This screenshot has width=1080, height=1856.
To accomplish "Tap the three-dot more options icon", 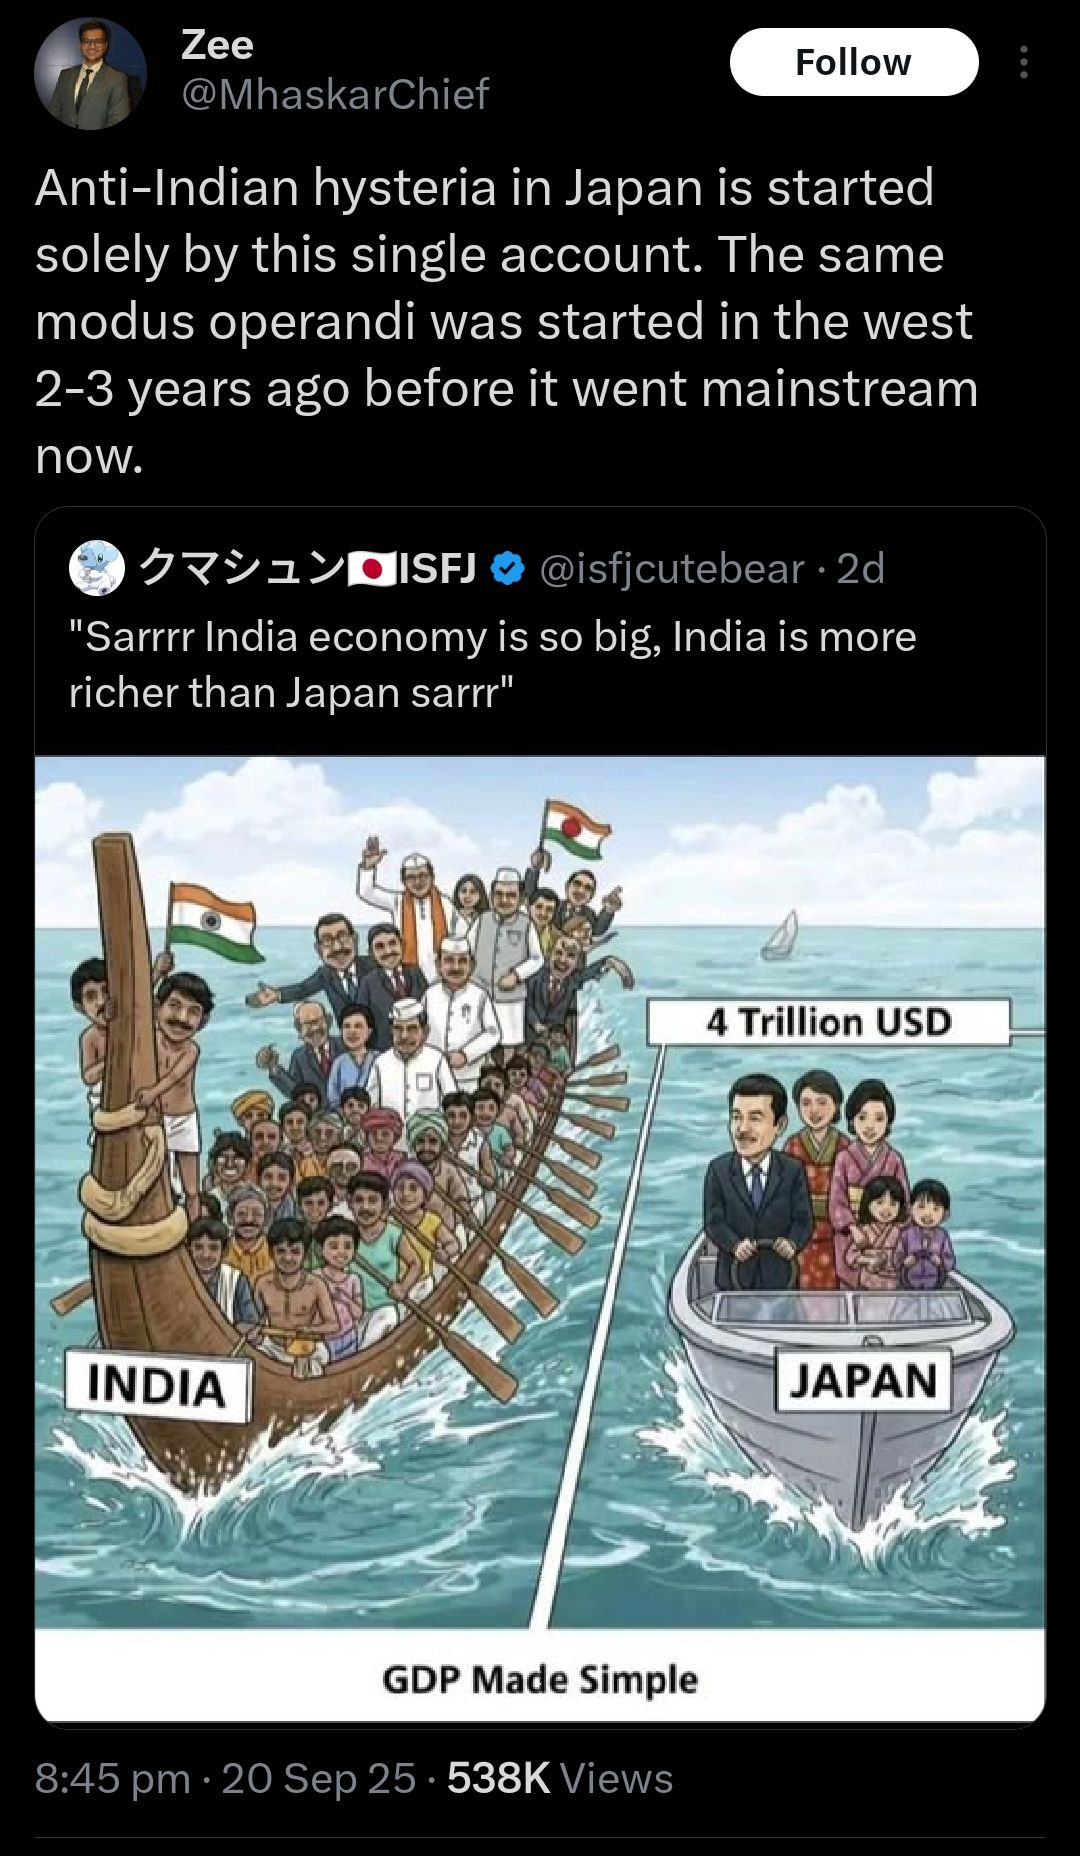I will pos(1023,62).
